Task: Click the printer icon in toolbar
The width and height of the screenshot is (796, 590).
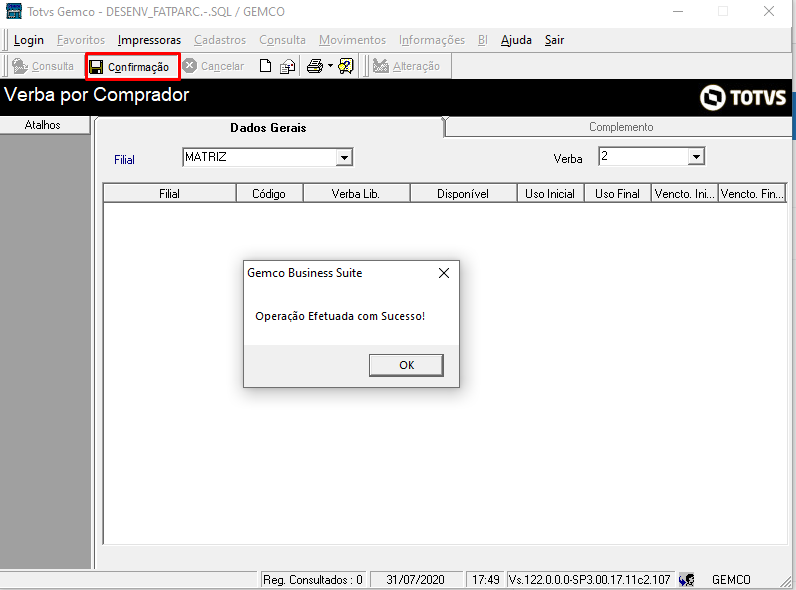Action: 315,66
